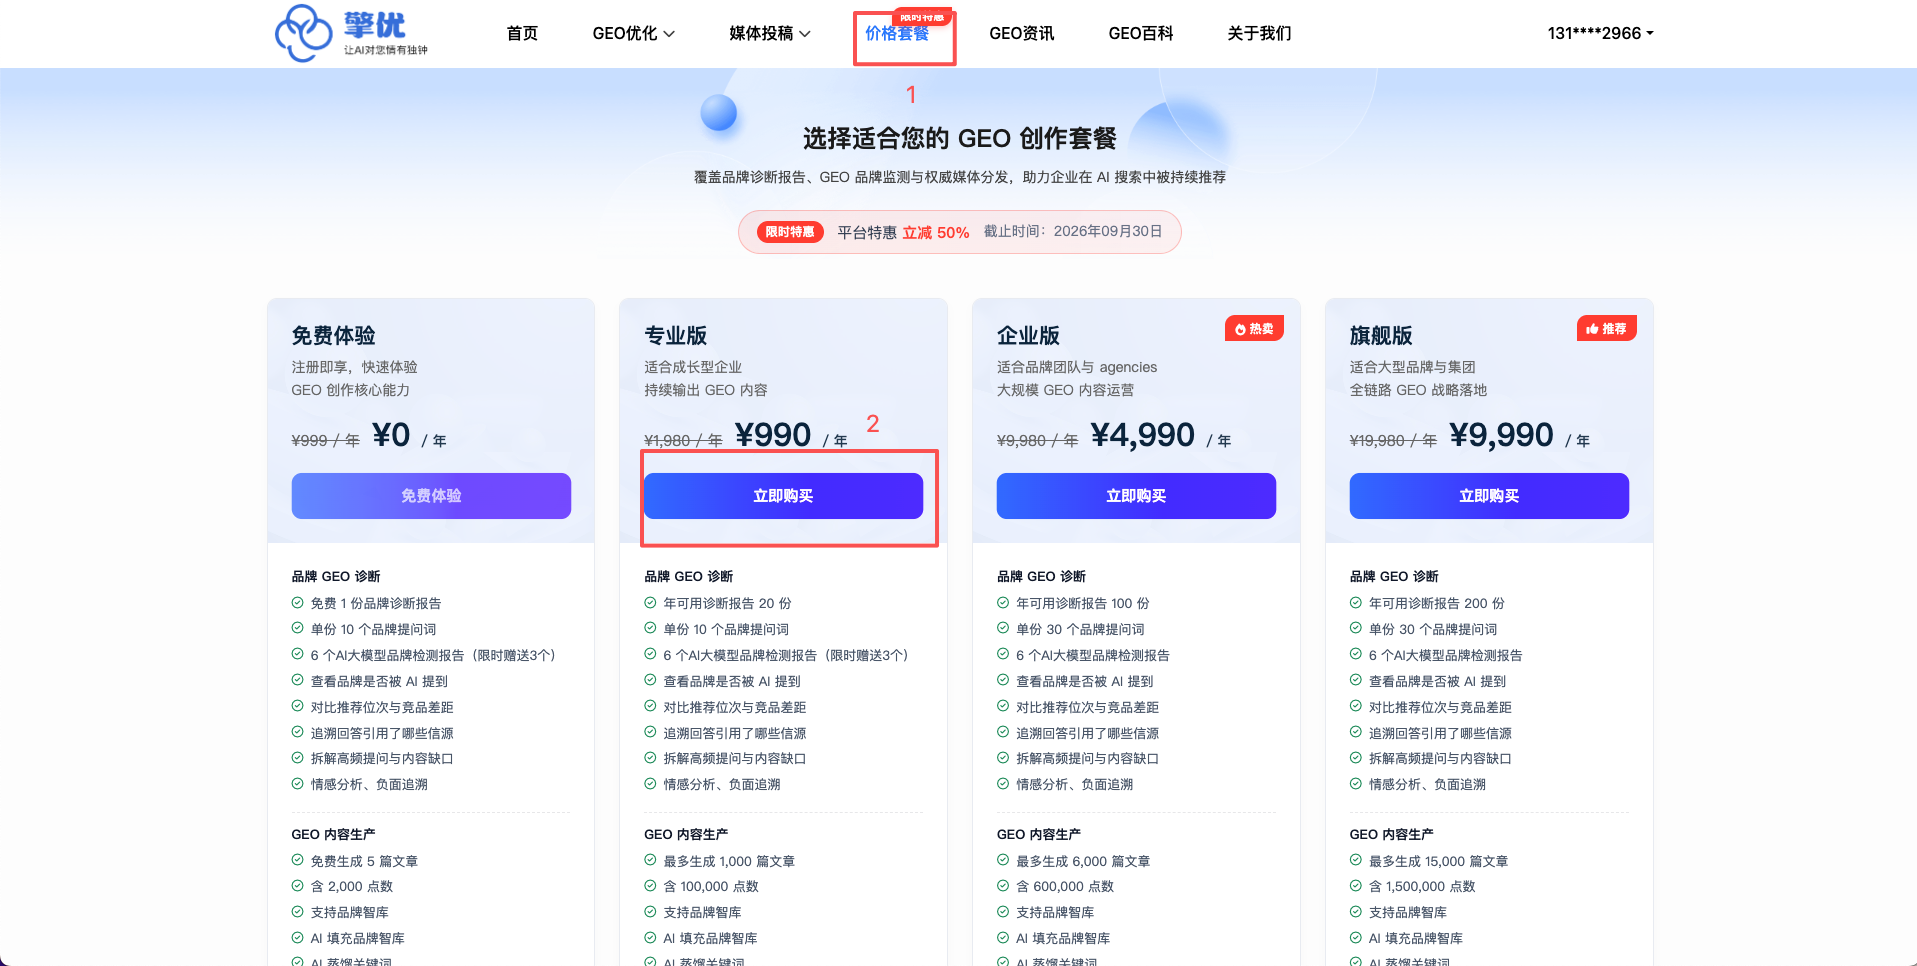This screenshot has width=1917, height=966.
Task: Click check icon beside 最多生成 6,000 篇文章
Action: point(1003,860)
